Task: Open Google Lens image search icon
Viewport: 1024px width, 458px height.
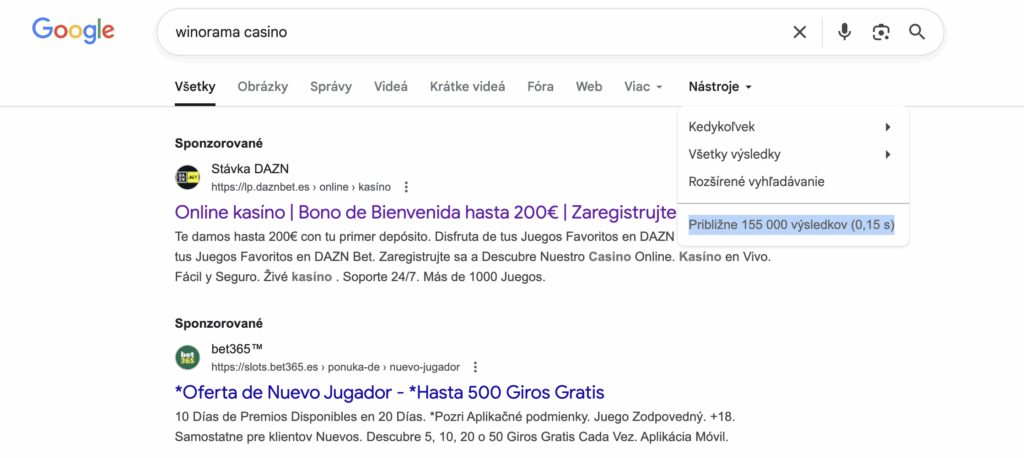Action: pyautogui.click(x=880, y=32)
